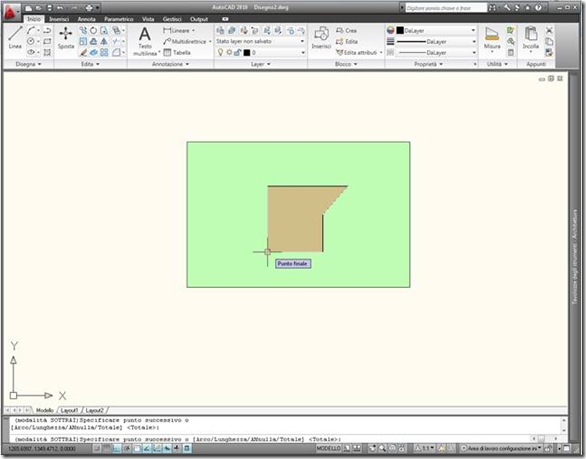Toggle the layer lock icon
586x459 pixels.
237,53
